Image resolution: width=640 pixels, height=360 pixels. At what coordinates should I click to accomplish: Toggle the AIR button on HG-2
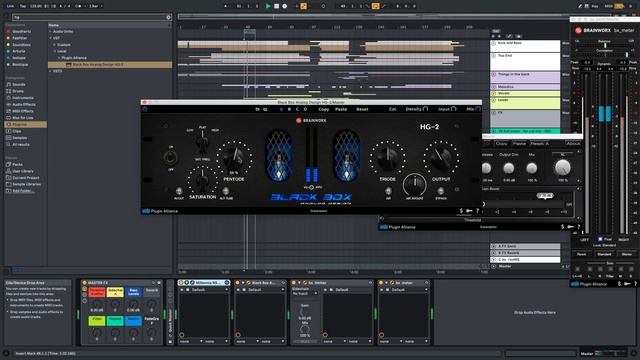tap(388, 191)
